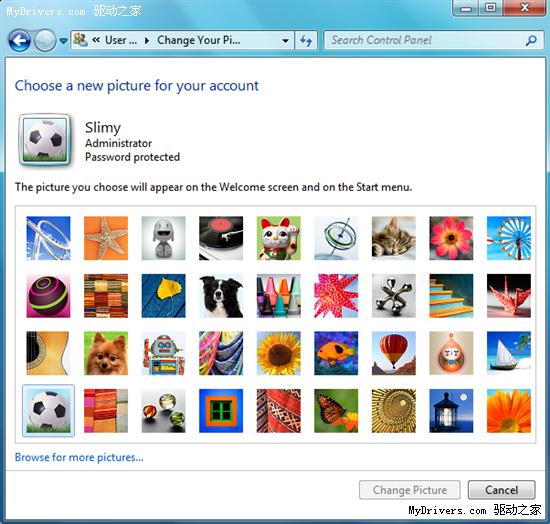Maximize the Control Panel window
The height and width of the screenshot is (524, 550).
click(x=490, y=8)
